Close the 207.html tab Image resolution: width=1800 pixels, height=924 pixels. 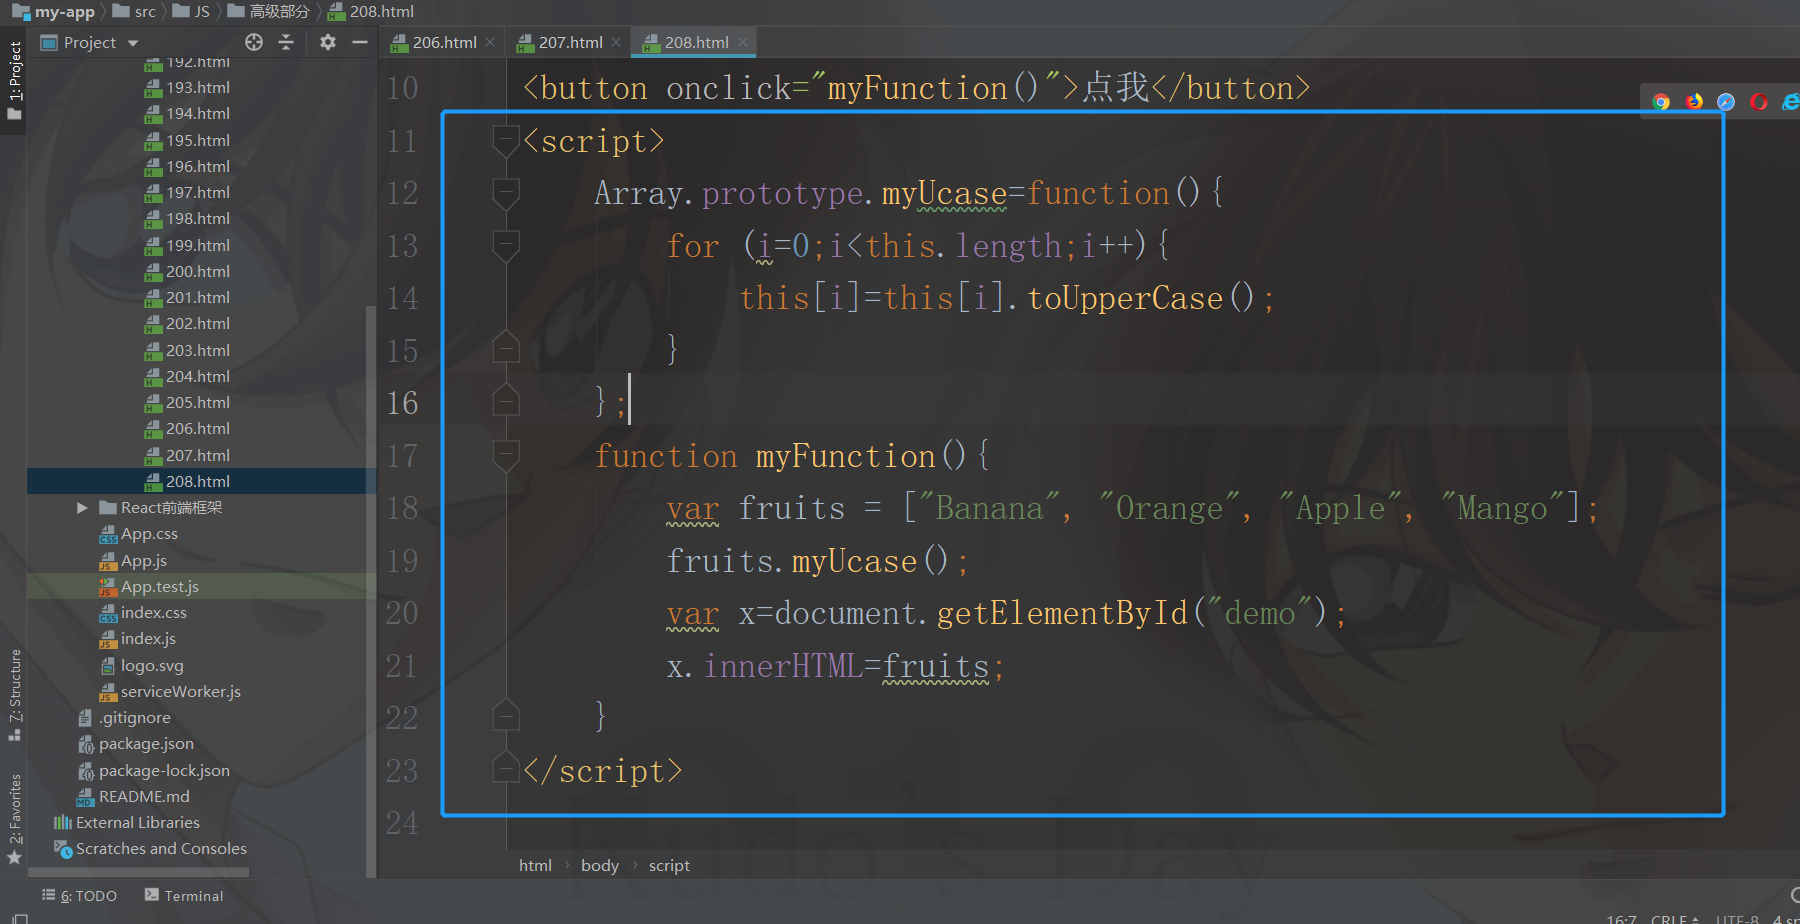(x=616, y=42)
